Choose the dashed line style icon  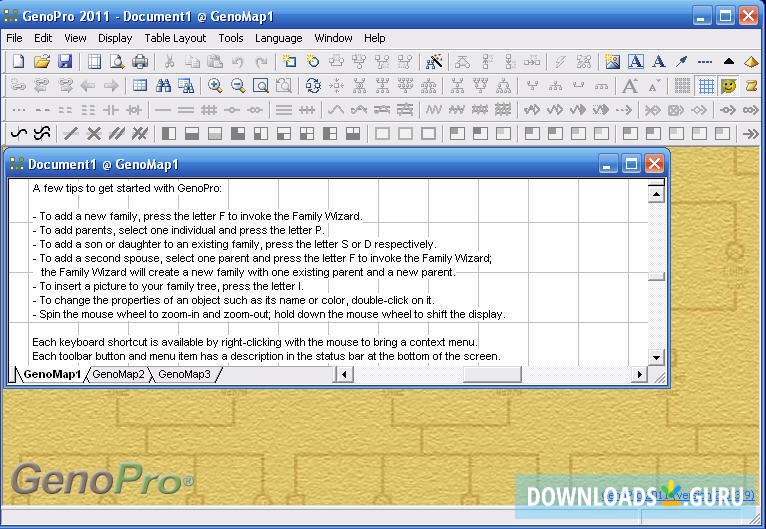click(x=705, y=62)
